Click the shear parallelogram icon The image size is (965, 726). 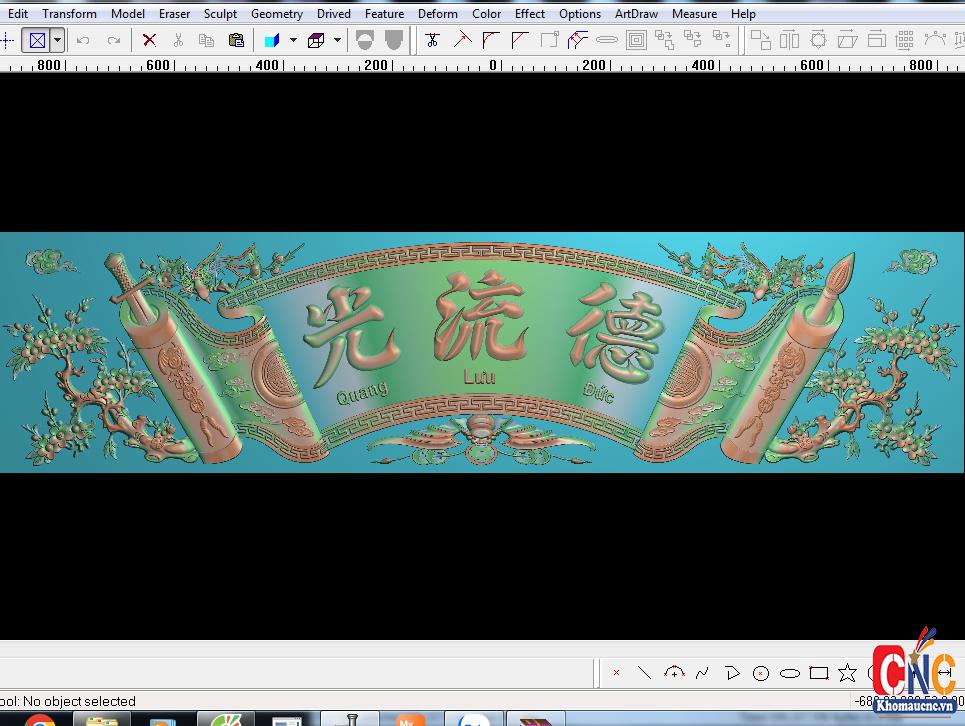pyautogui.click(x=847, y=41)
